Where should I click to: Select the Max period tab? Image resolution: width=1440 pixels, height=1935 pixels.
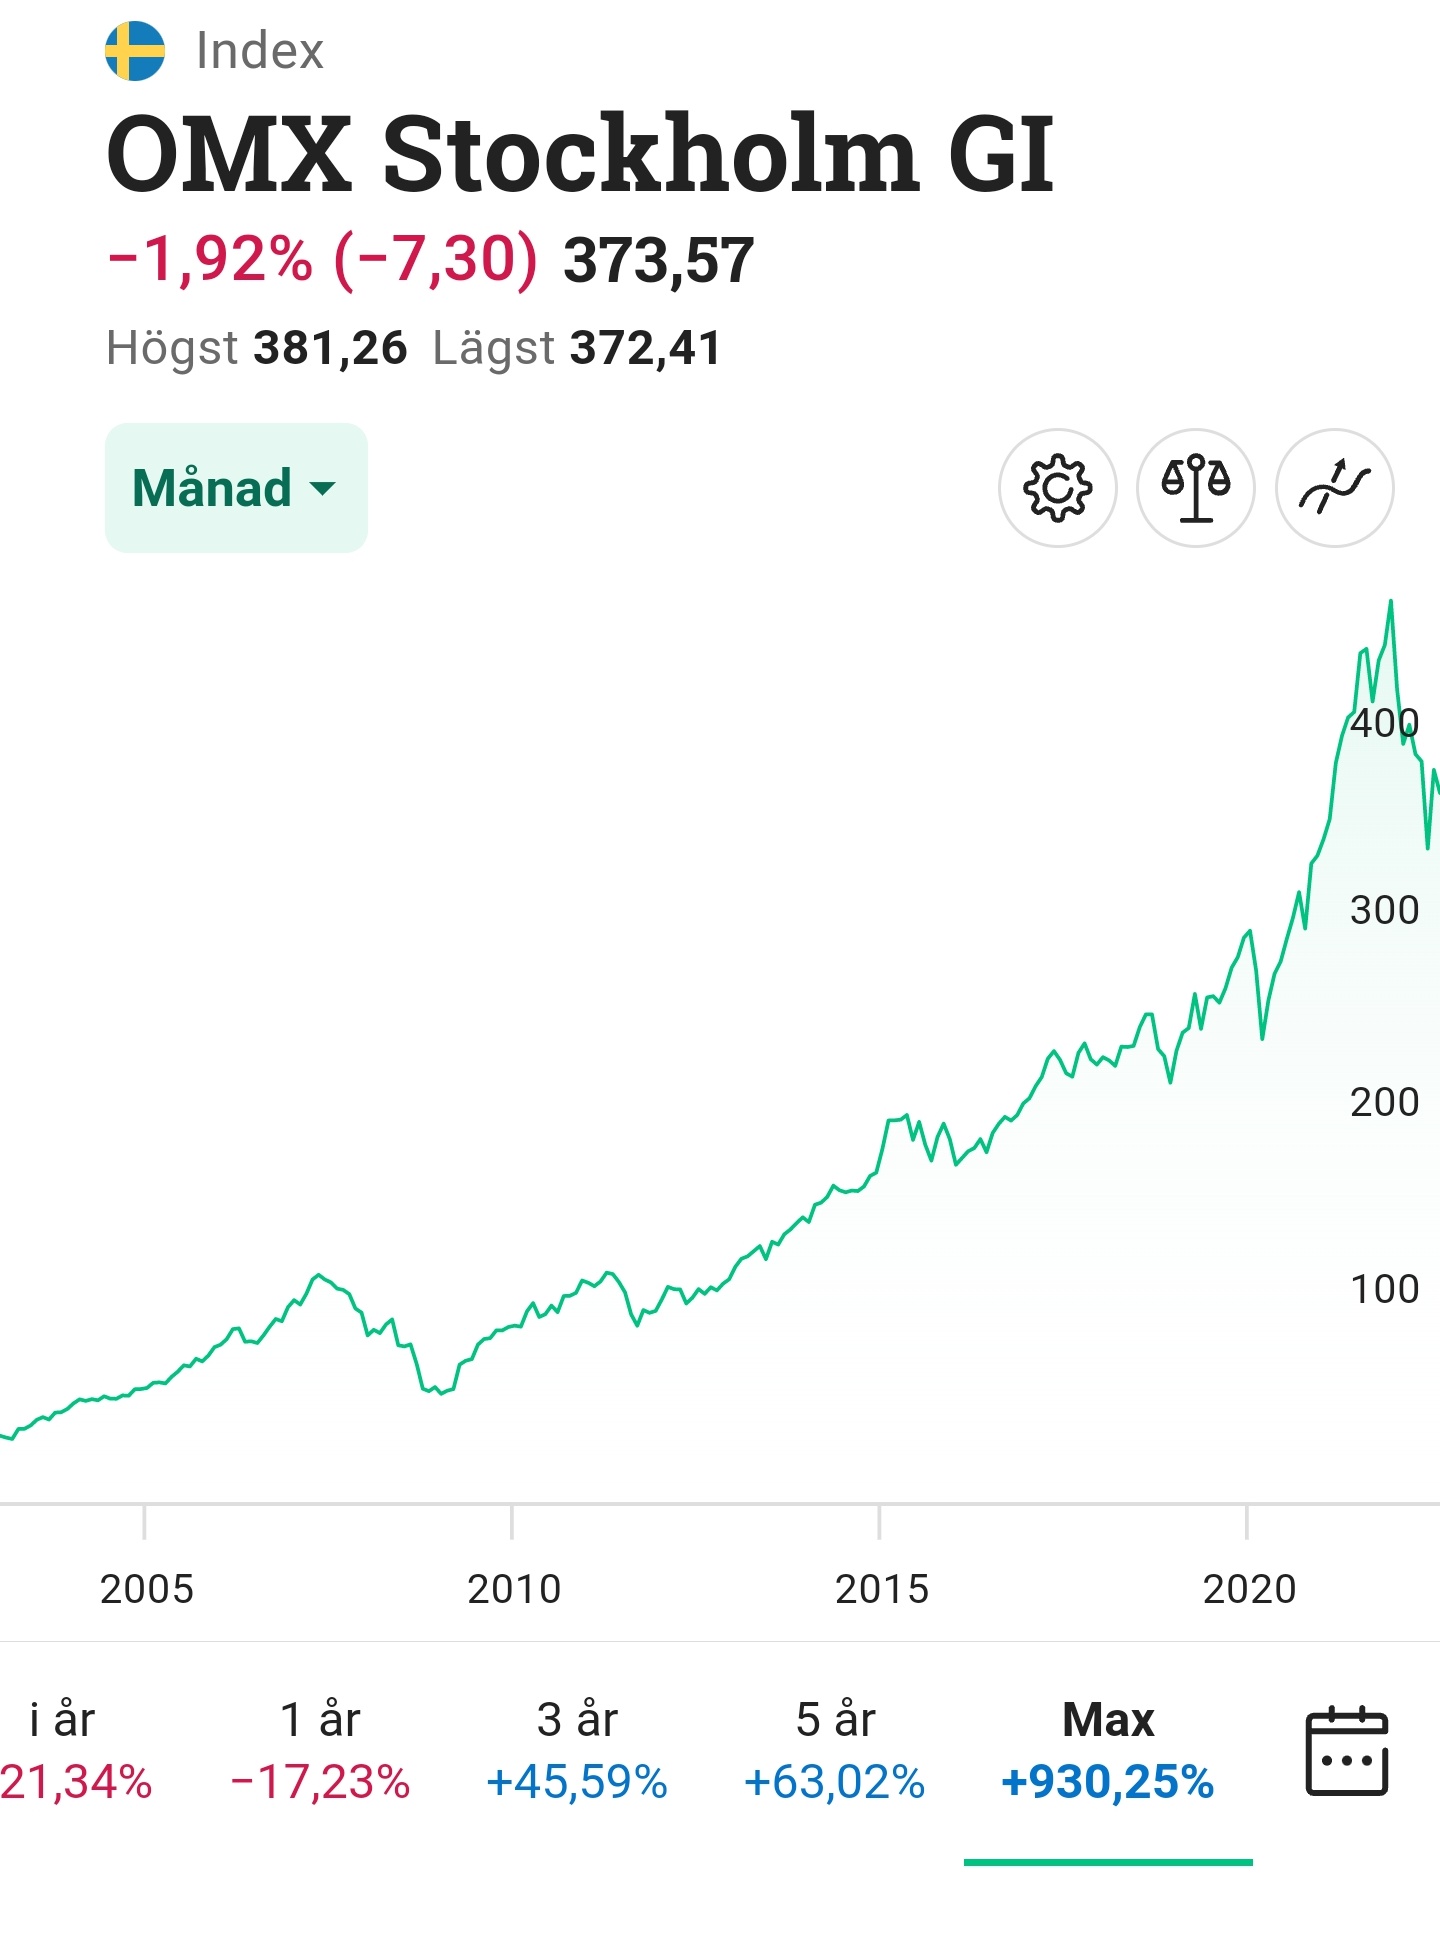[1108, 1750]
